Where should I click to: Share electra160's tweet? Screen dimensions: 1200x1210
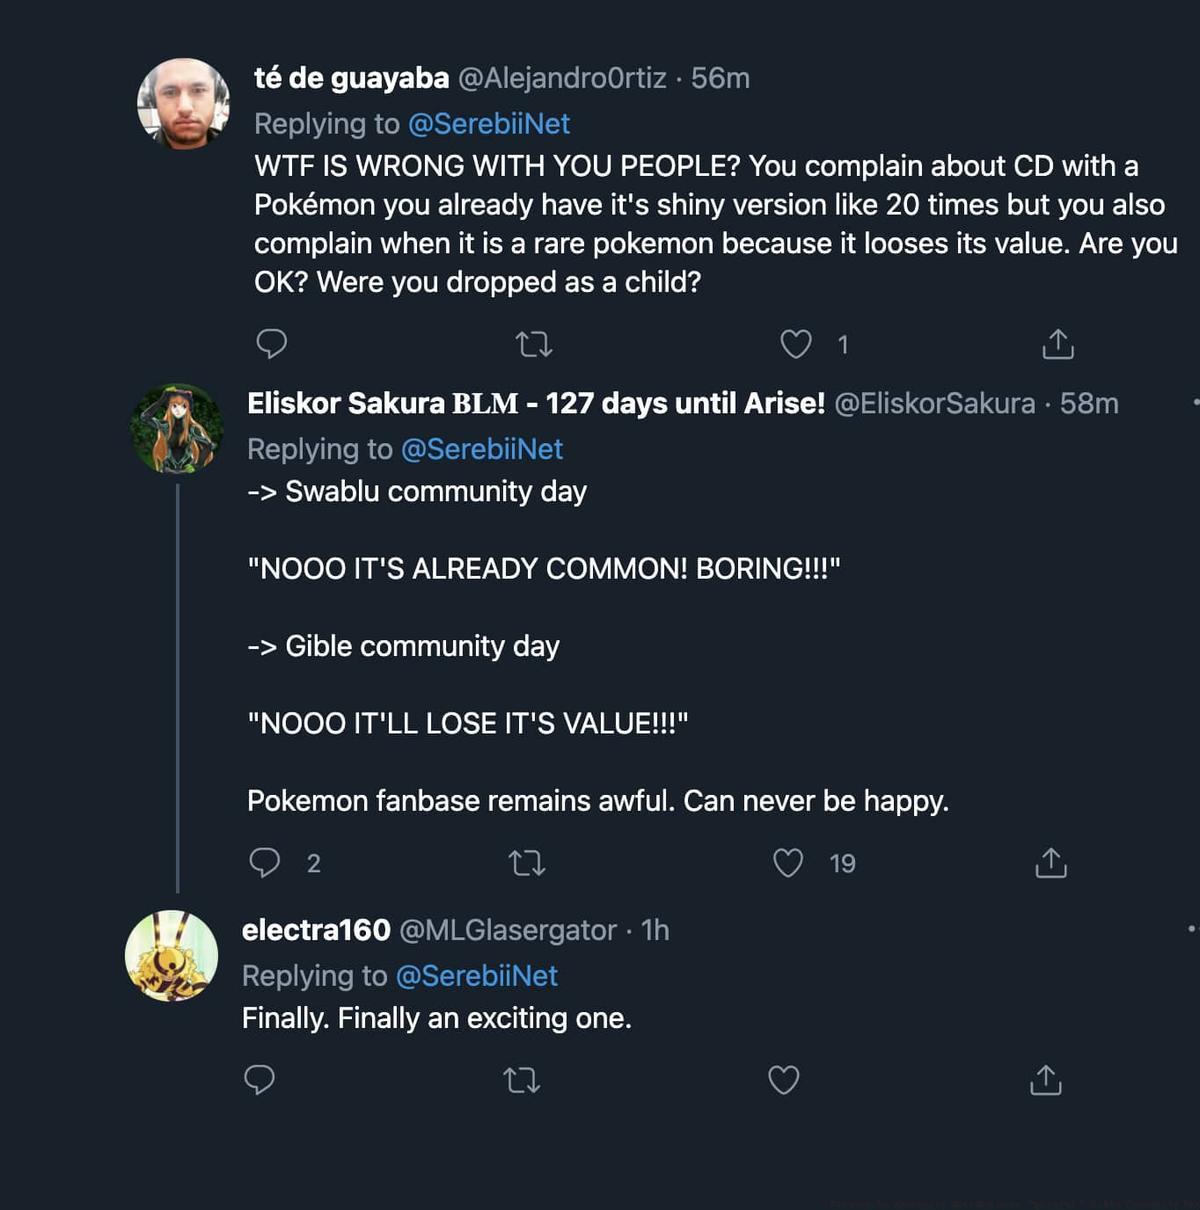tap(1045, 1080)
